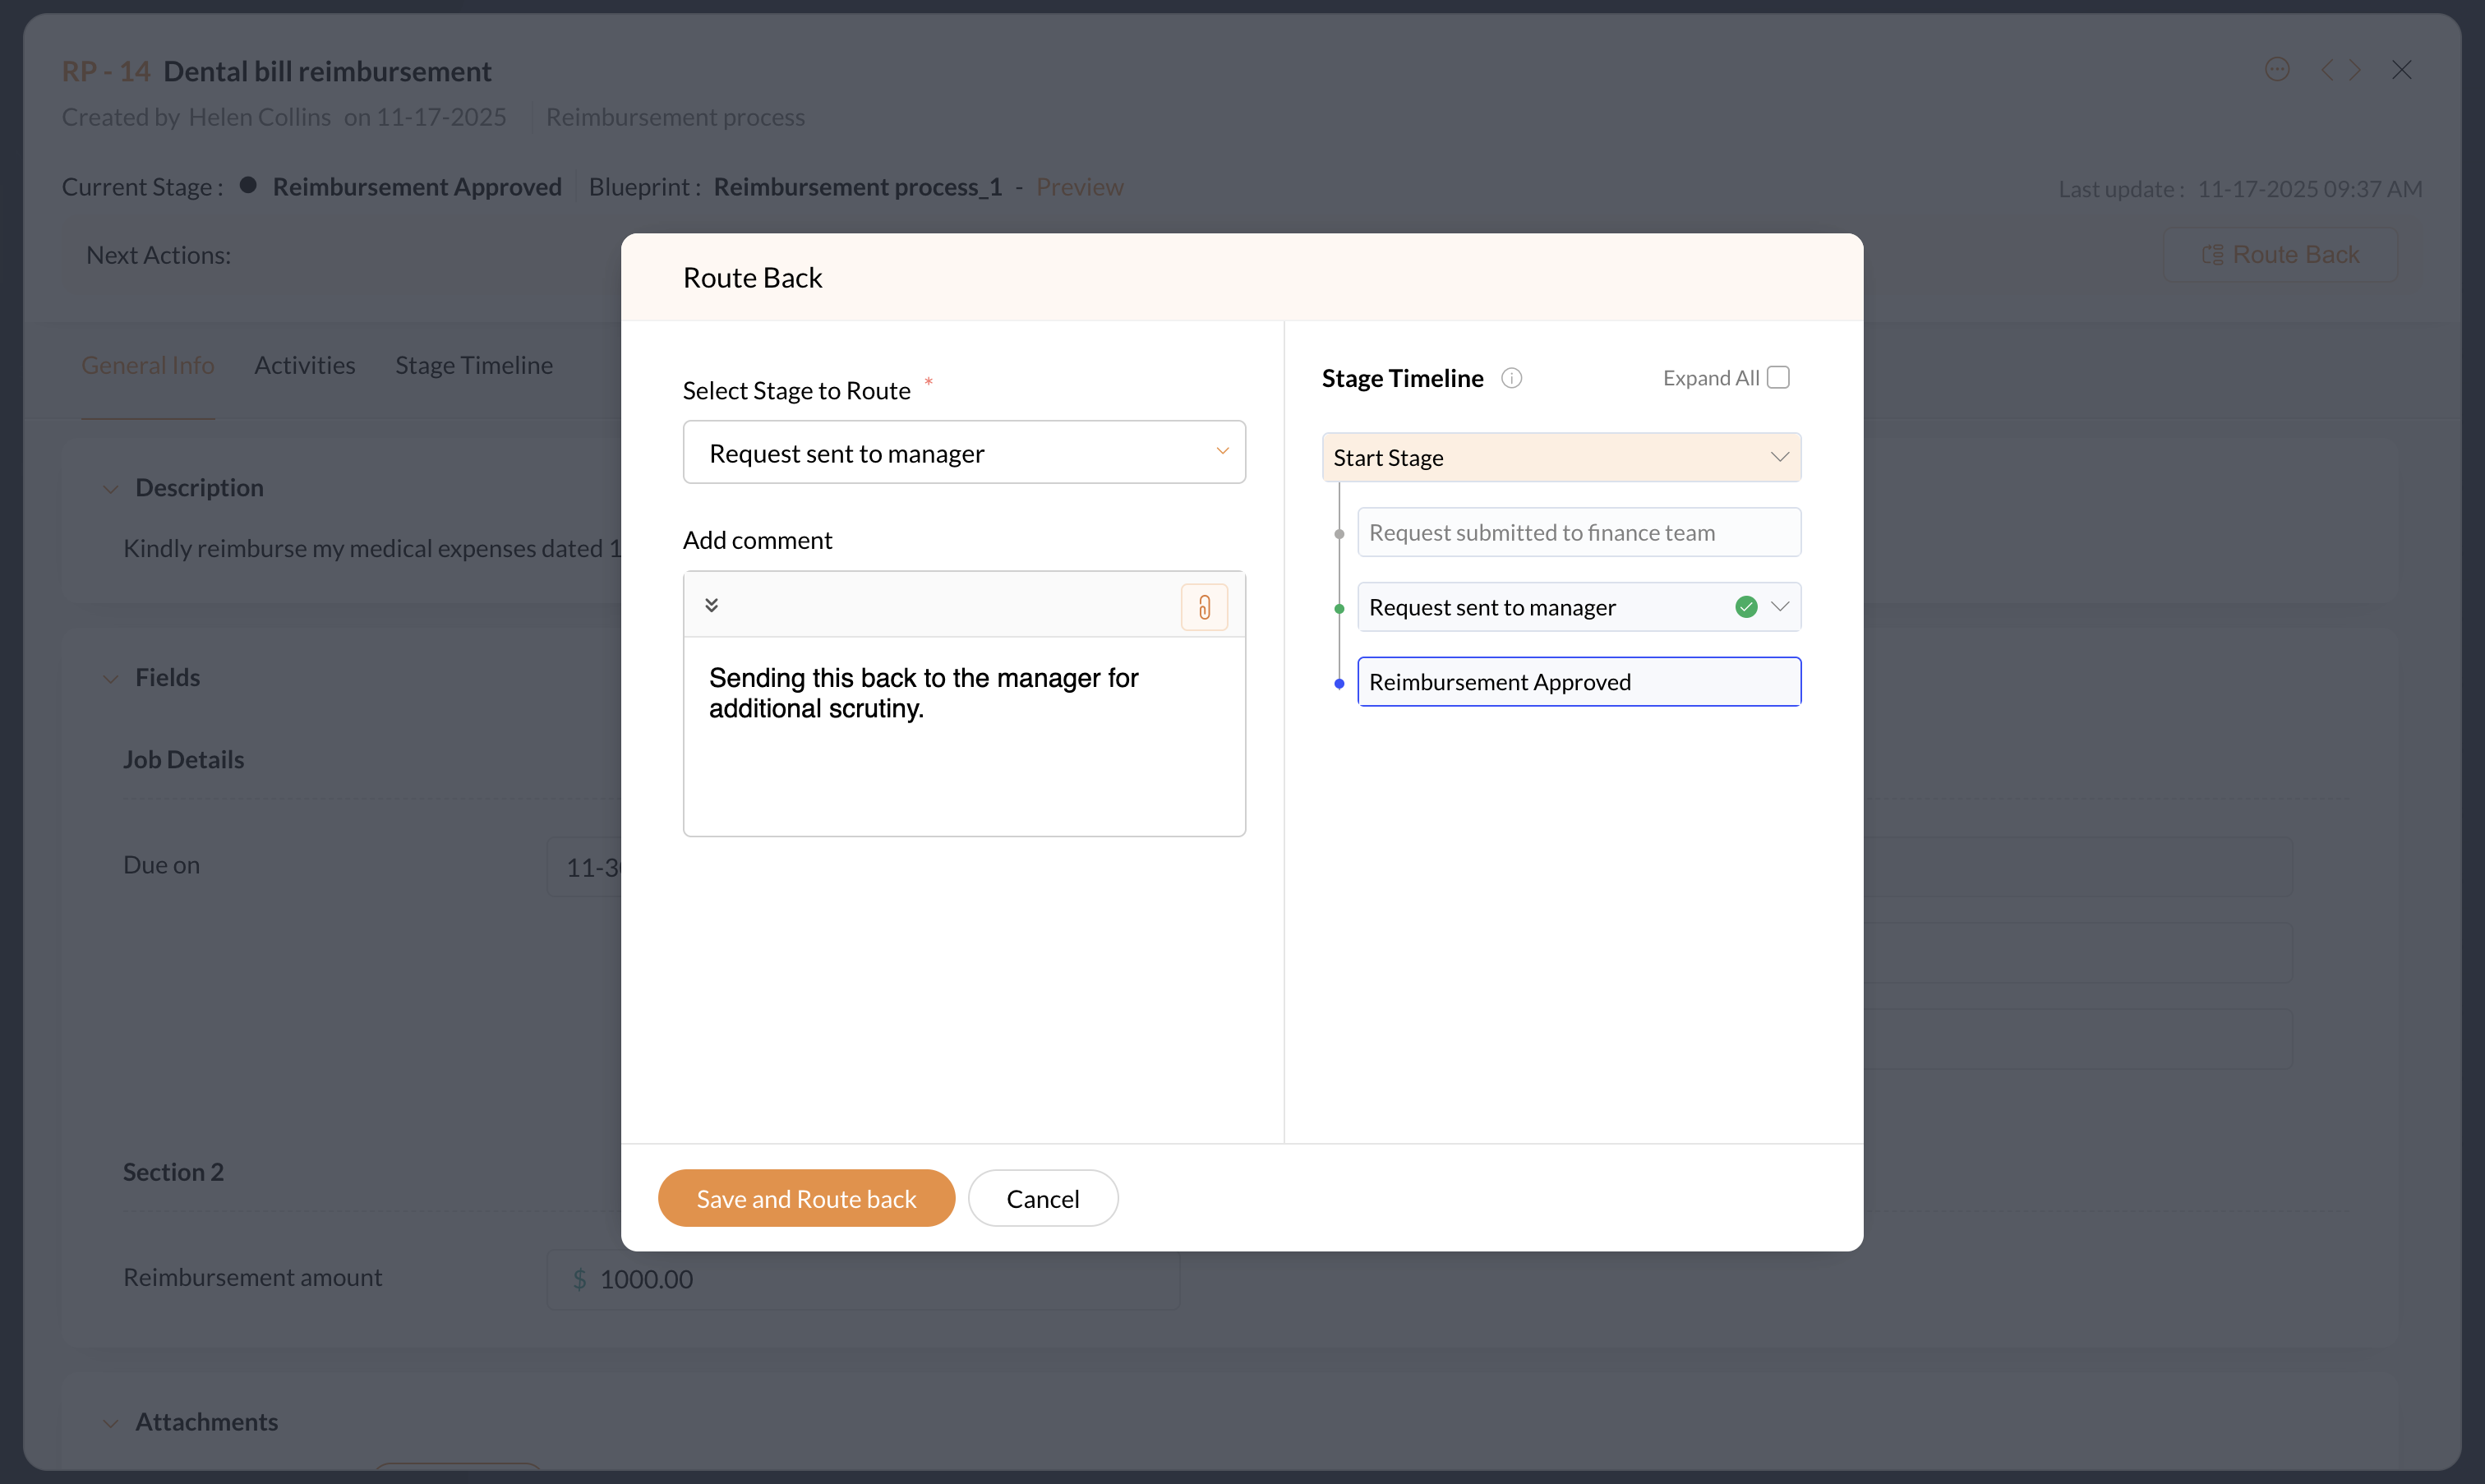This screenshot has height=1484, width=2485.
Task: Click the double-chevron expand toolbar icon
Action: point(712,605)
